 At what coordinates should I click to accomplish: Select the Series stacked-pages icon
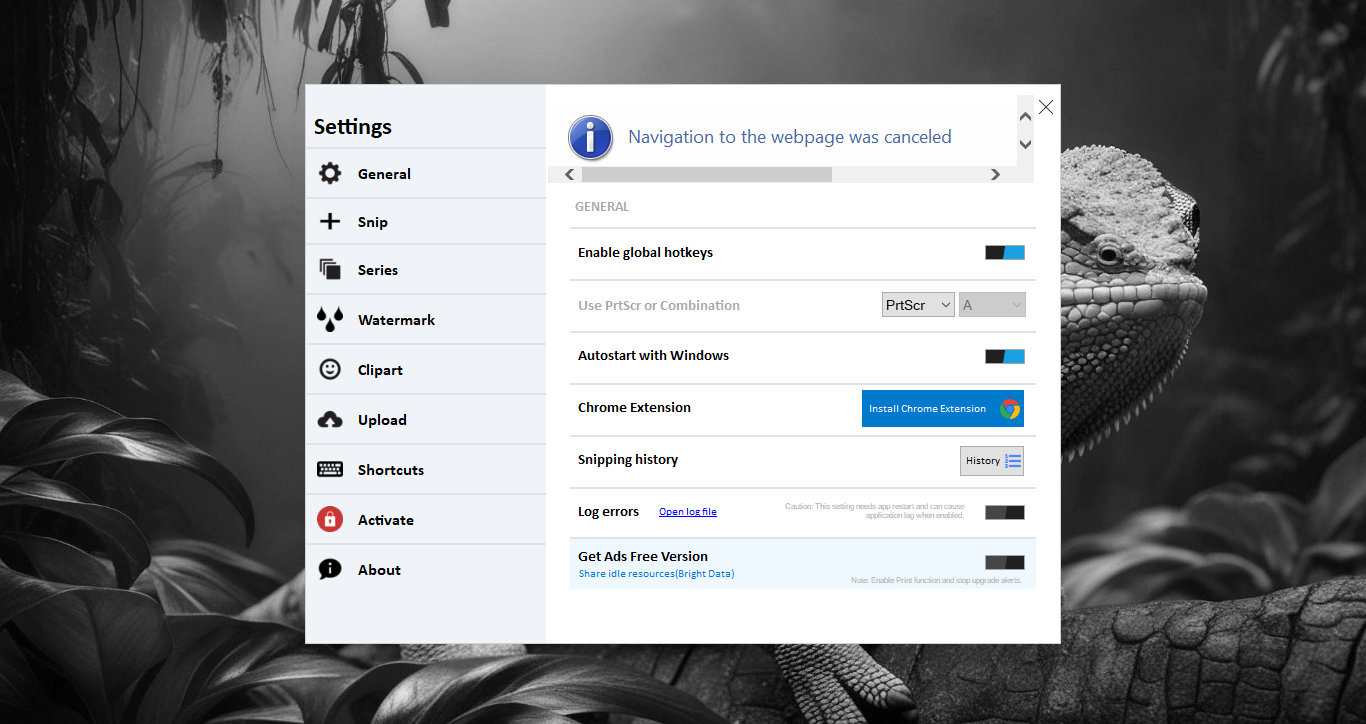pyautogui.click(x=330, y=270)
